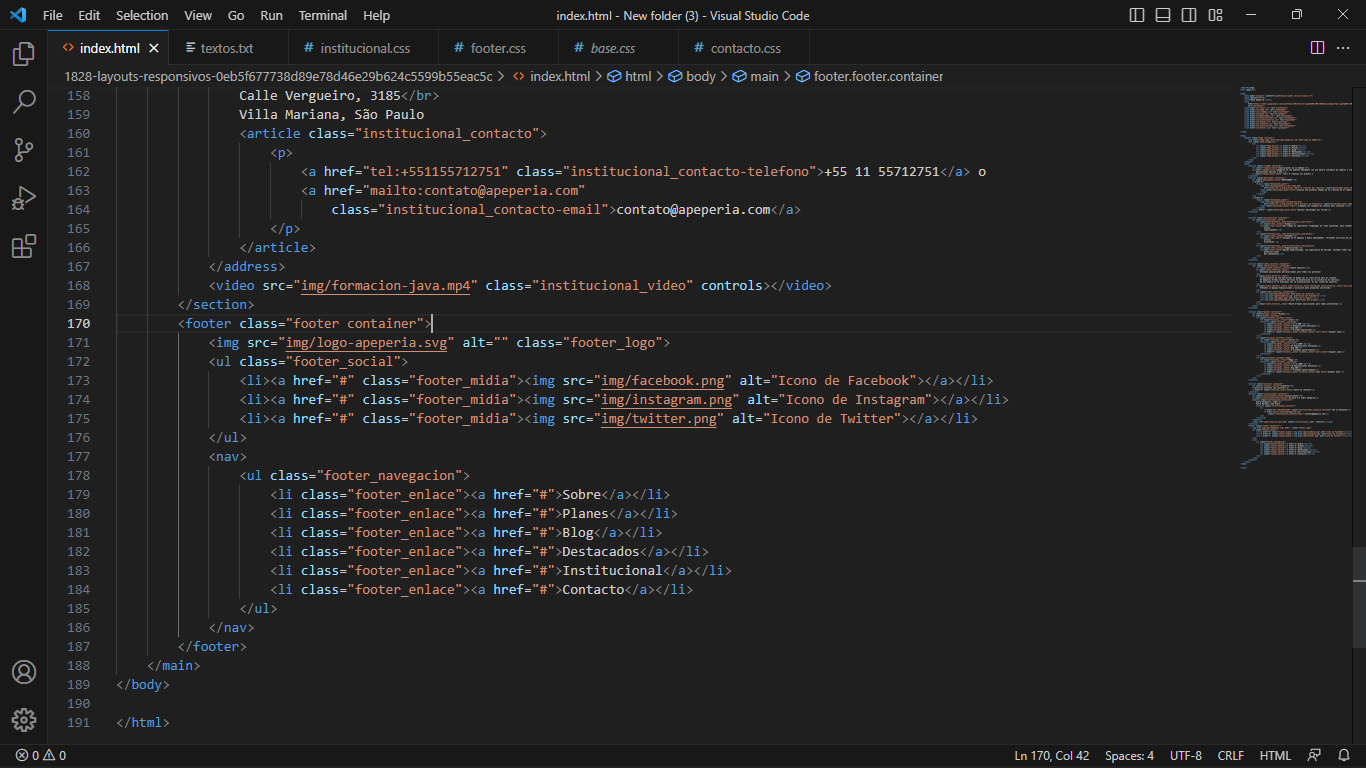
Task: Click the vertical scrollbar slider
Action: coord(1359,598)
